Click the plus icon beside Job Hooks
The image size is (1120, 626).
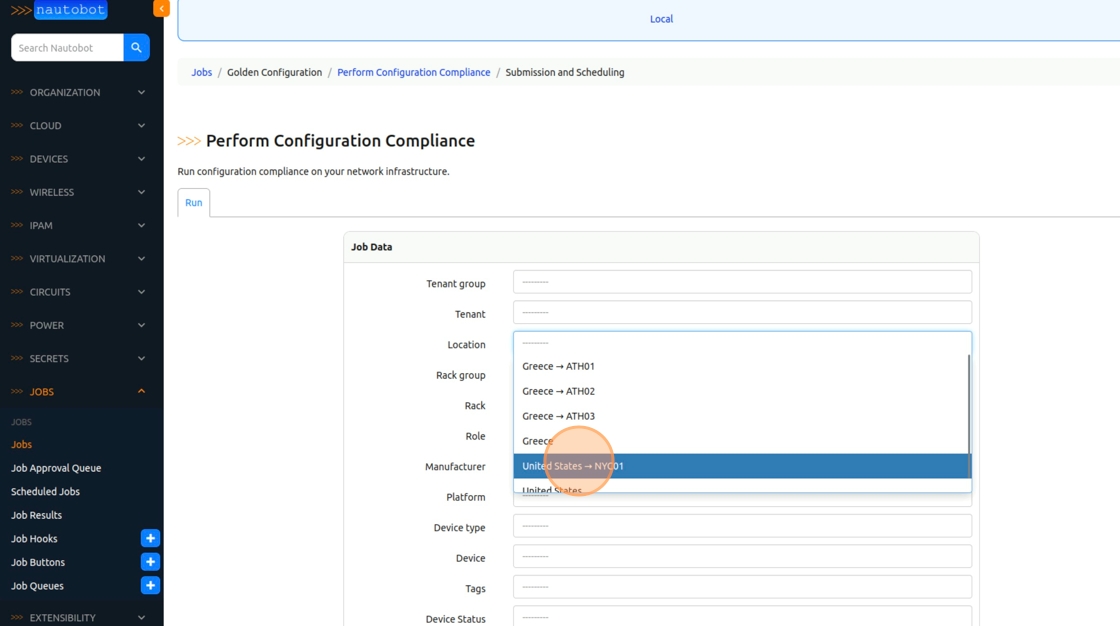coord(150,539)
